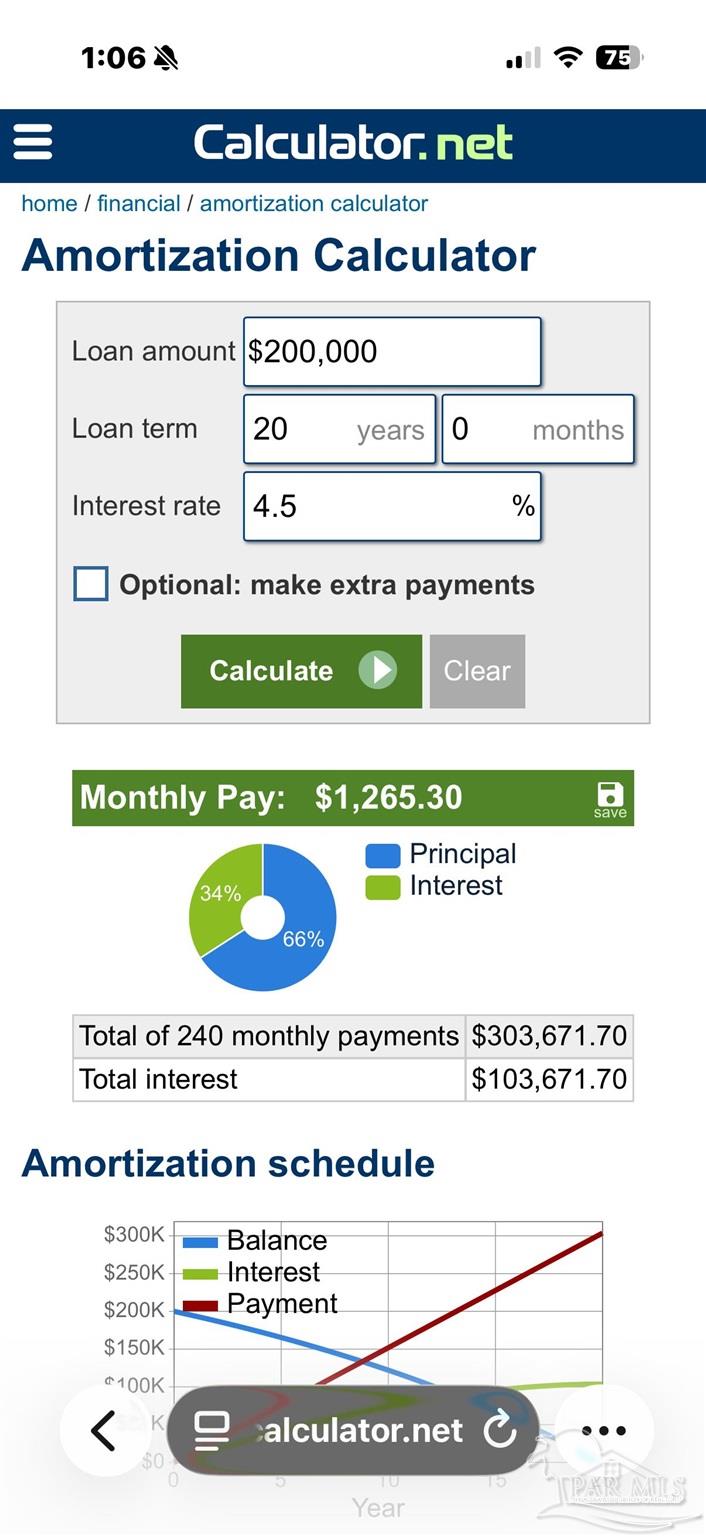Focus the loan term months field
Image resolution: width=706 pixels, height=1536 pixels.
[x=538, y=429]
